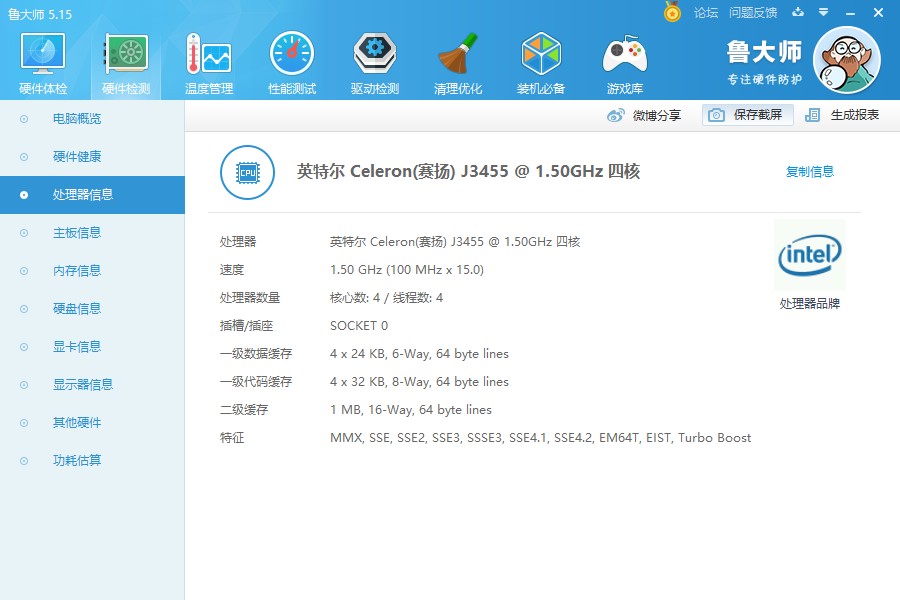Click 处理器品牌 label under Intel logo
The image size is (900, 600).
click(x=809, y=304)
